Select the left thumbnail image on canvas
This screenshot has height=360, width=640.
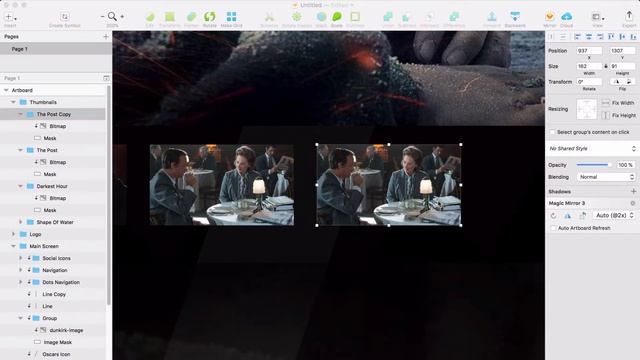[x=222, y=185]
